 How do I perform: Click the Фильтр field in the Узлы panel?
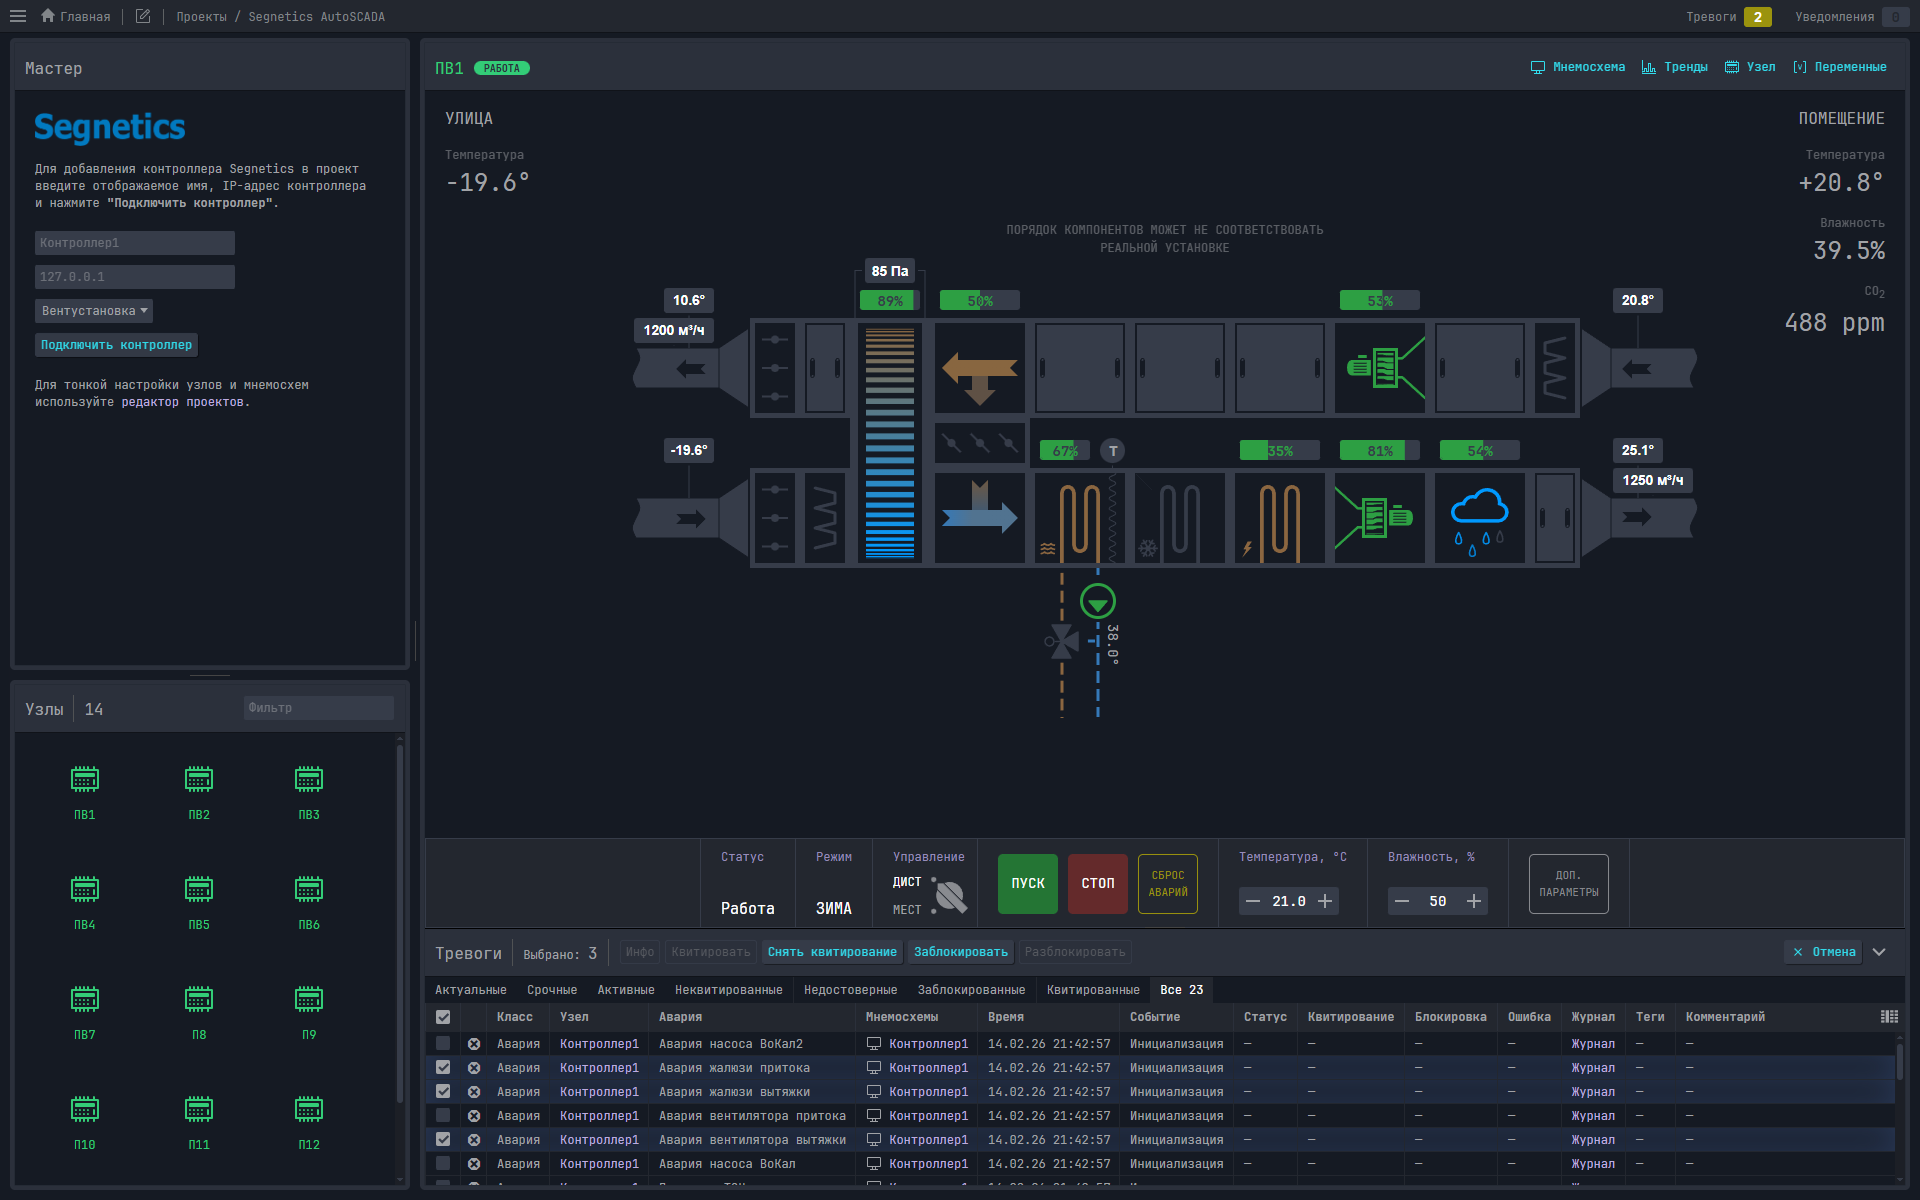coord(318,708)
